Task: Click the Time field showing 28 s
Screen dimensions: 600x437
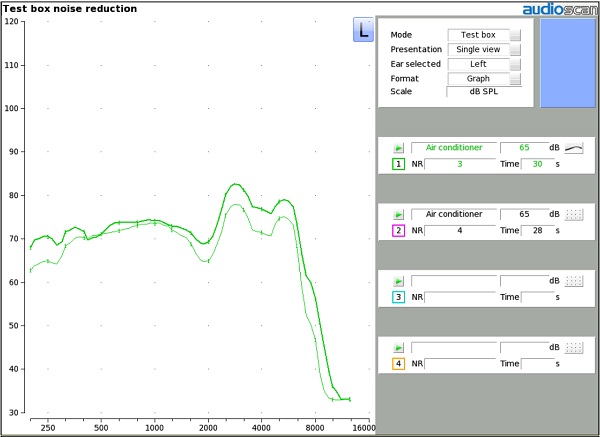Action: [538, 231]
